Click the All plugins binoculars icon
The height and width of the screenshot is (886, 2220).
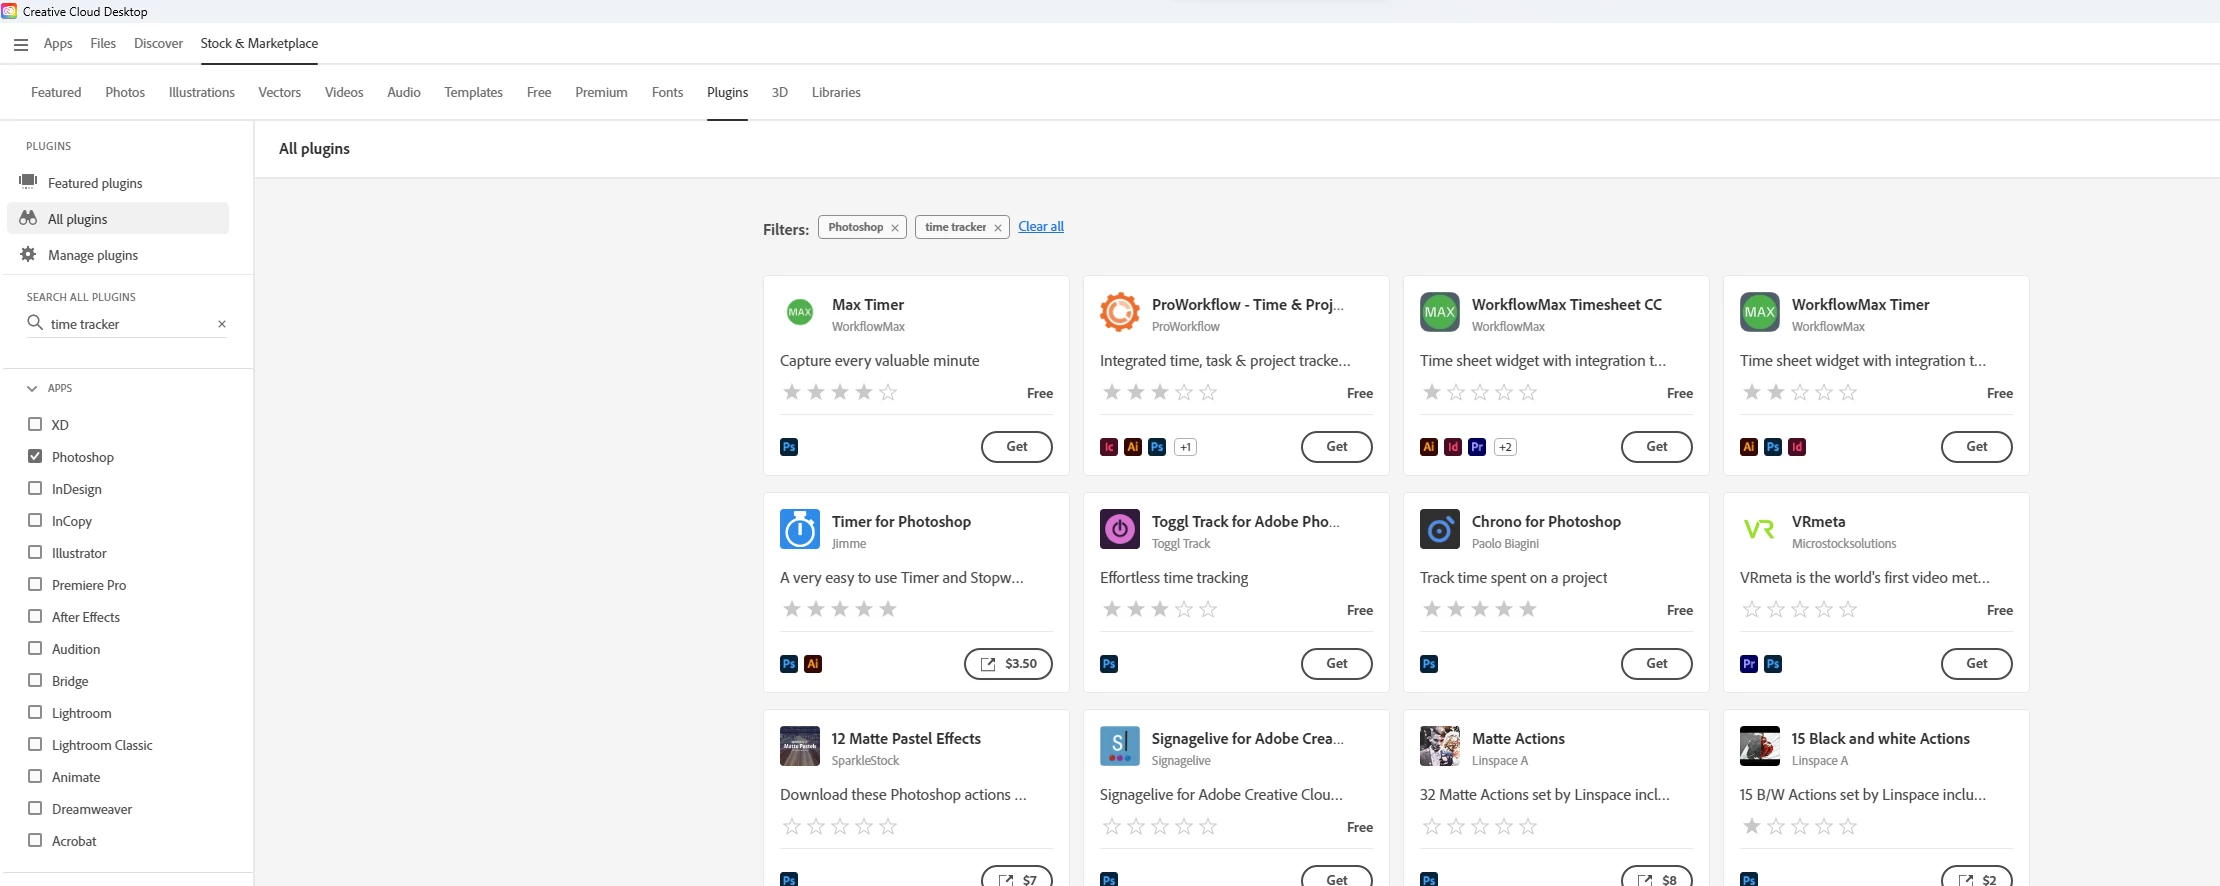pyautogui.click(x=28, y=218)
